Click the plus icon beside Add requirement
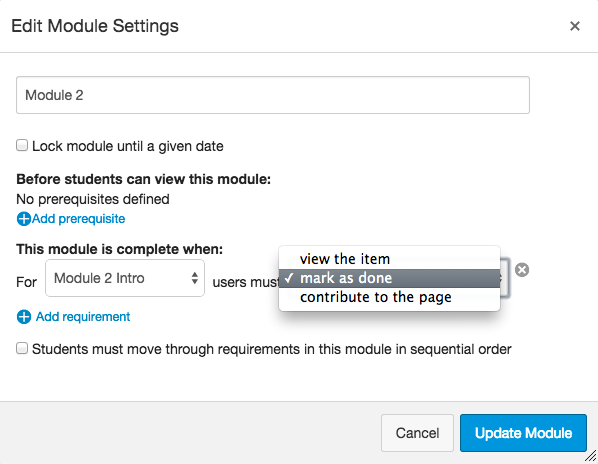This screenshot has height=464, width=598. pos(24,317)
